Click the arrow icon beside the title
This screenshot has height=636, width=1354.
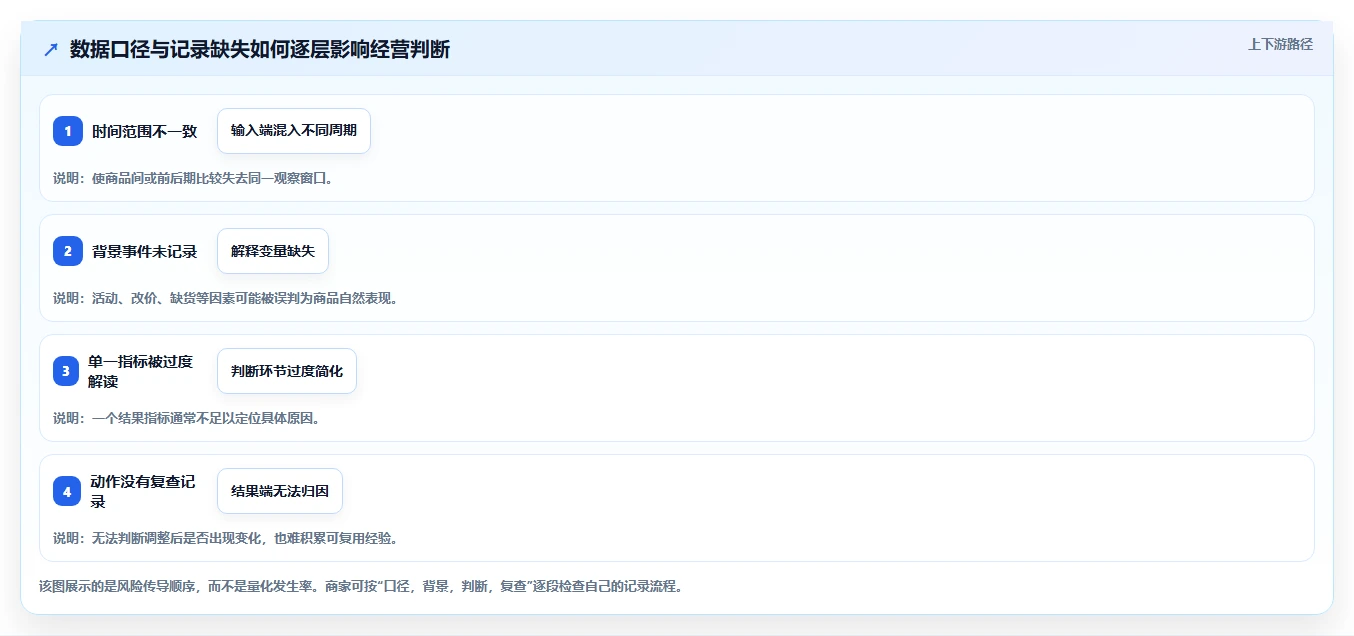tap(51, 49)
